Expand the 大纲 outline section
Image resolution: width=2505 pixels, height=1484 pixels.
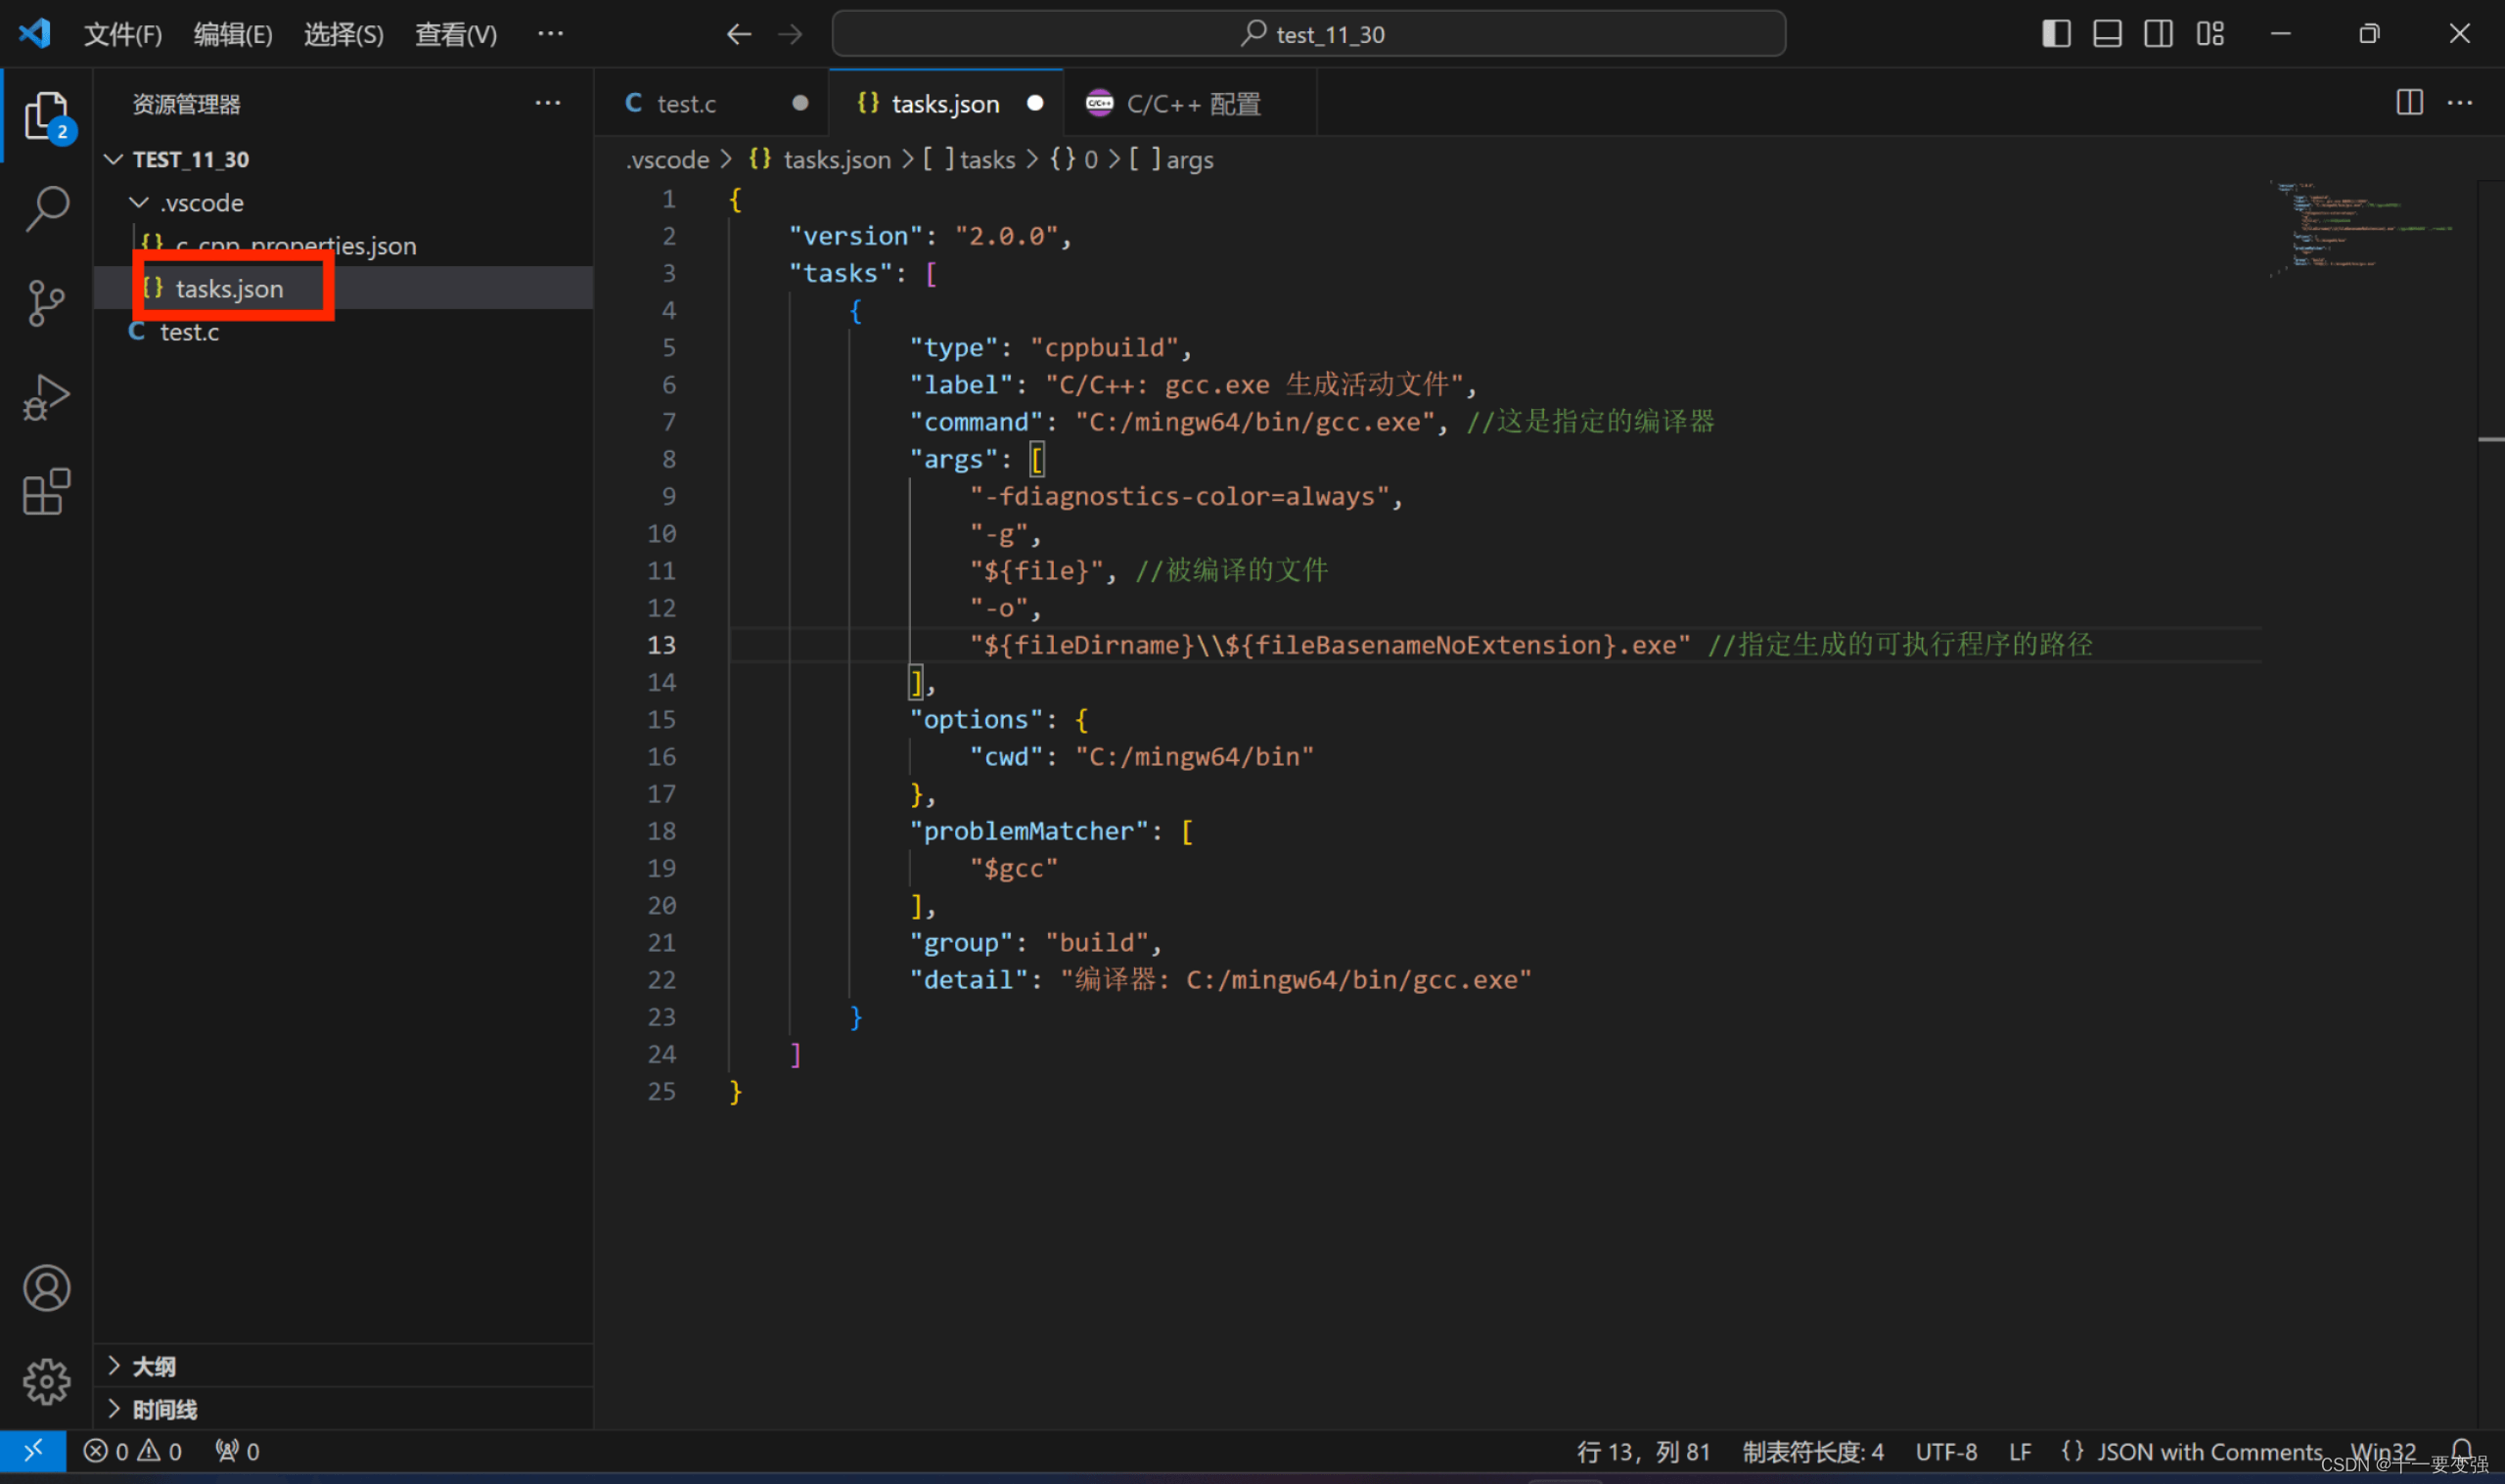344,1366
